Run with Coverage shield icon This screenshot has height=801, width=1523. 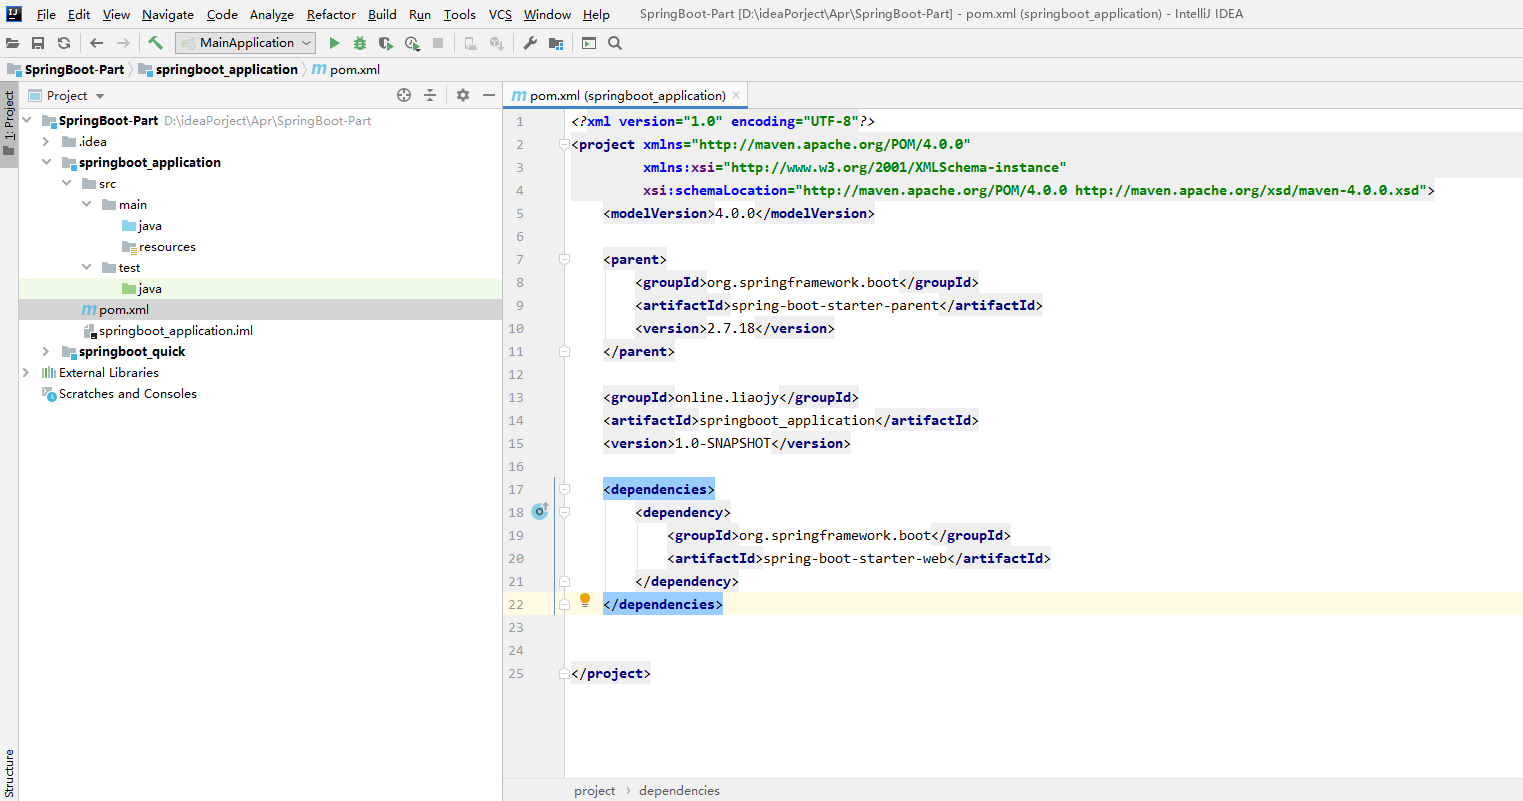click(386, 43)
